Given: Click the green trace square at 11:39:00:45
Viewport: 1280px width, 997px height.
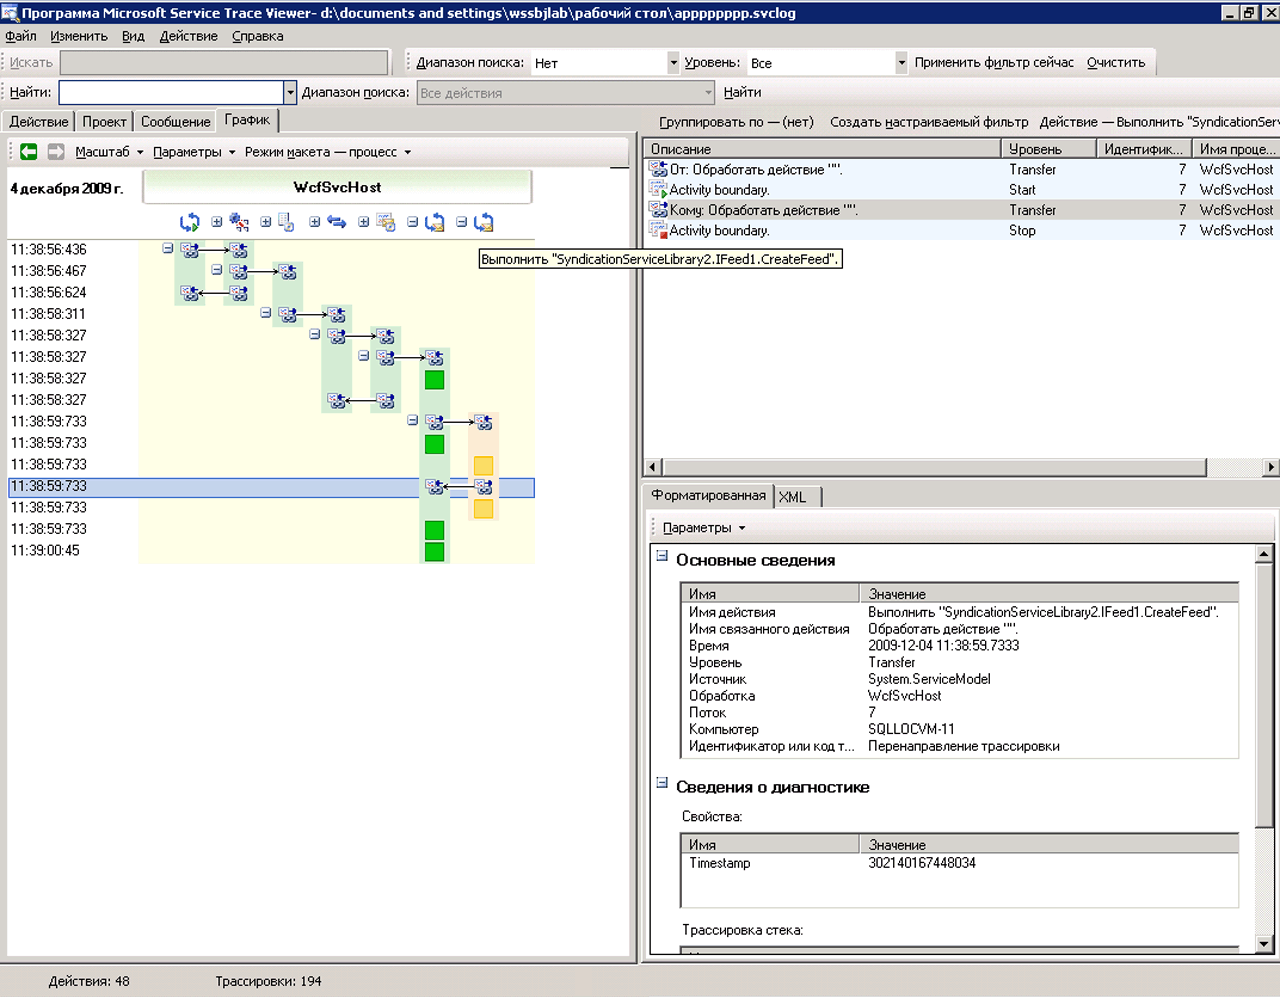Looking at the screenshot, I should tap(434, 551).
